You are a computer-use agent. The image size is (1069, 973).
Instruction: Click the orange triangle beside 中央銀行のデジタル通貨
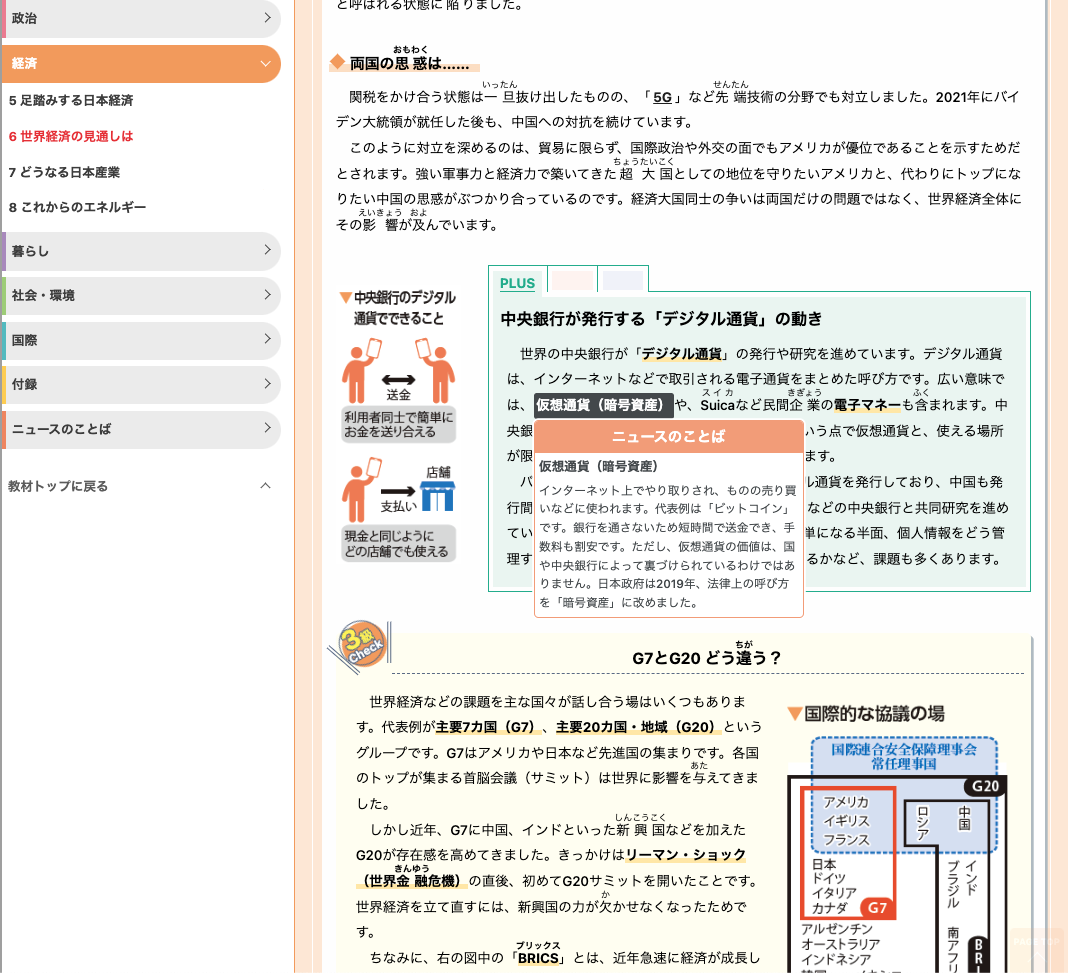pyautogui.click(x=346, y=297)
